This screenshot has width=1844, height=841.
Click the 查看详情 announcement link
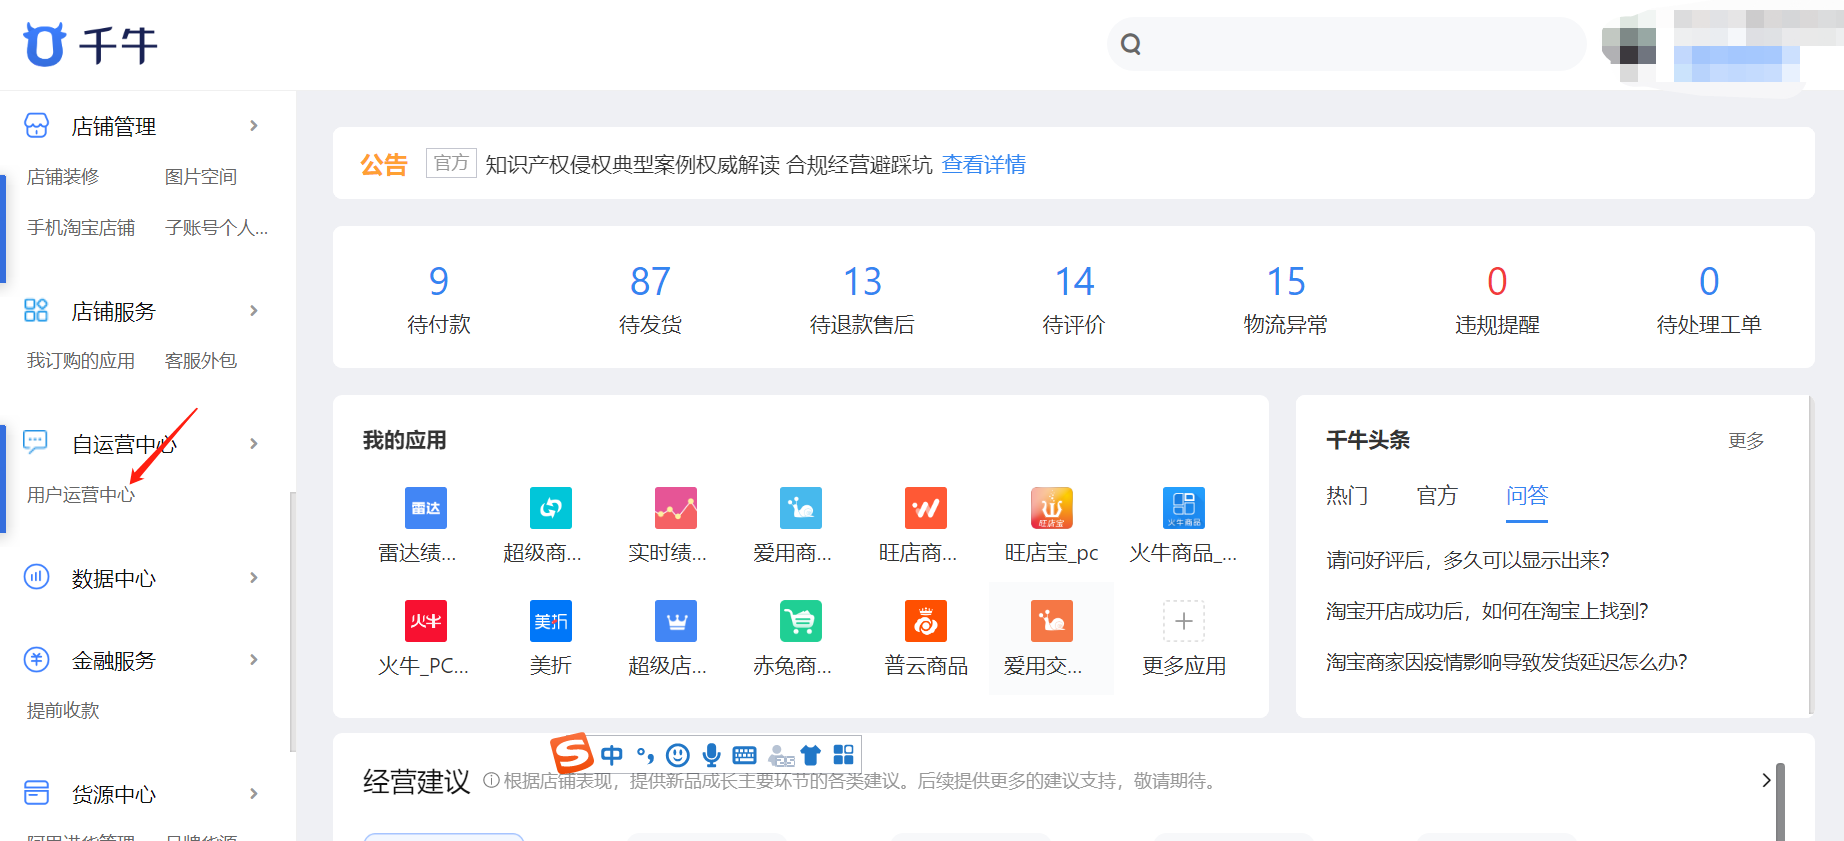[984, 164]
